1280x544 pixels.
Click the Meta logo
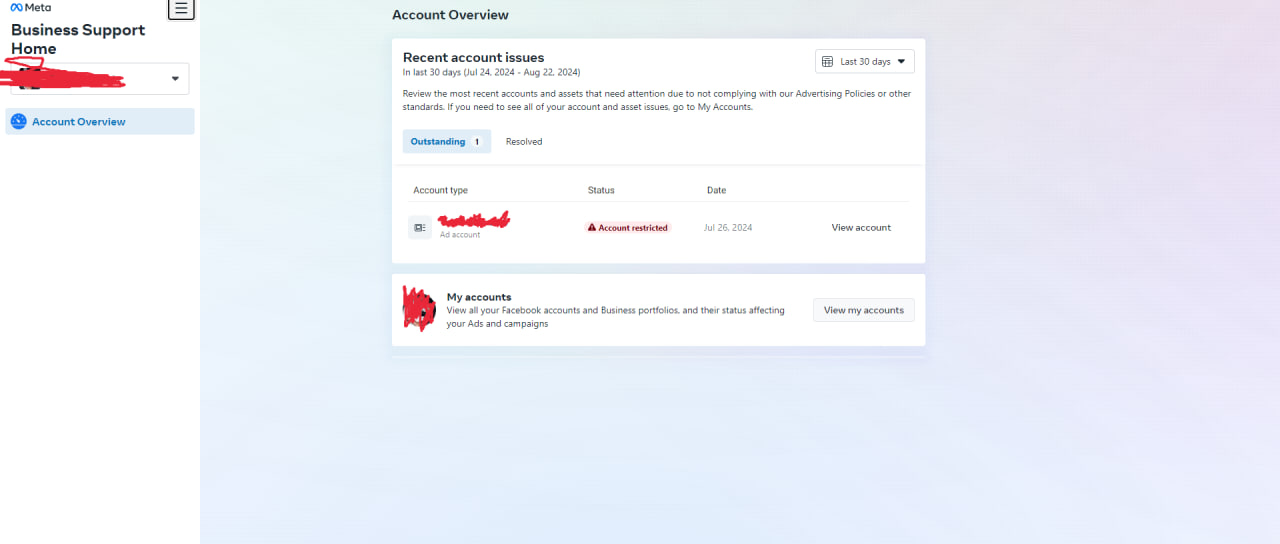(31, 7)
